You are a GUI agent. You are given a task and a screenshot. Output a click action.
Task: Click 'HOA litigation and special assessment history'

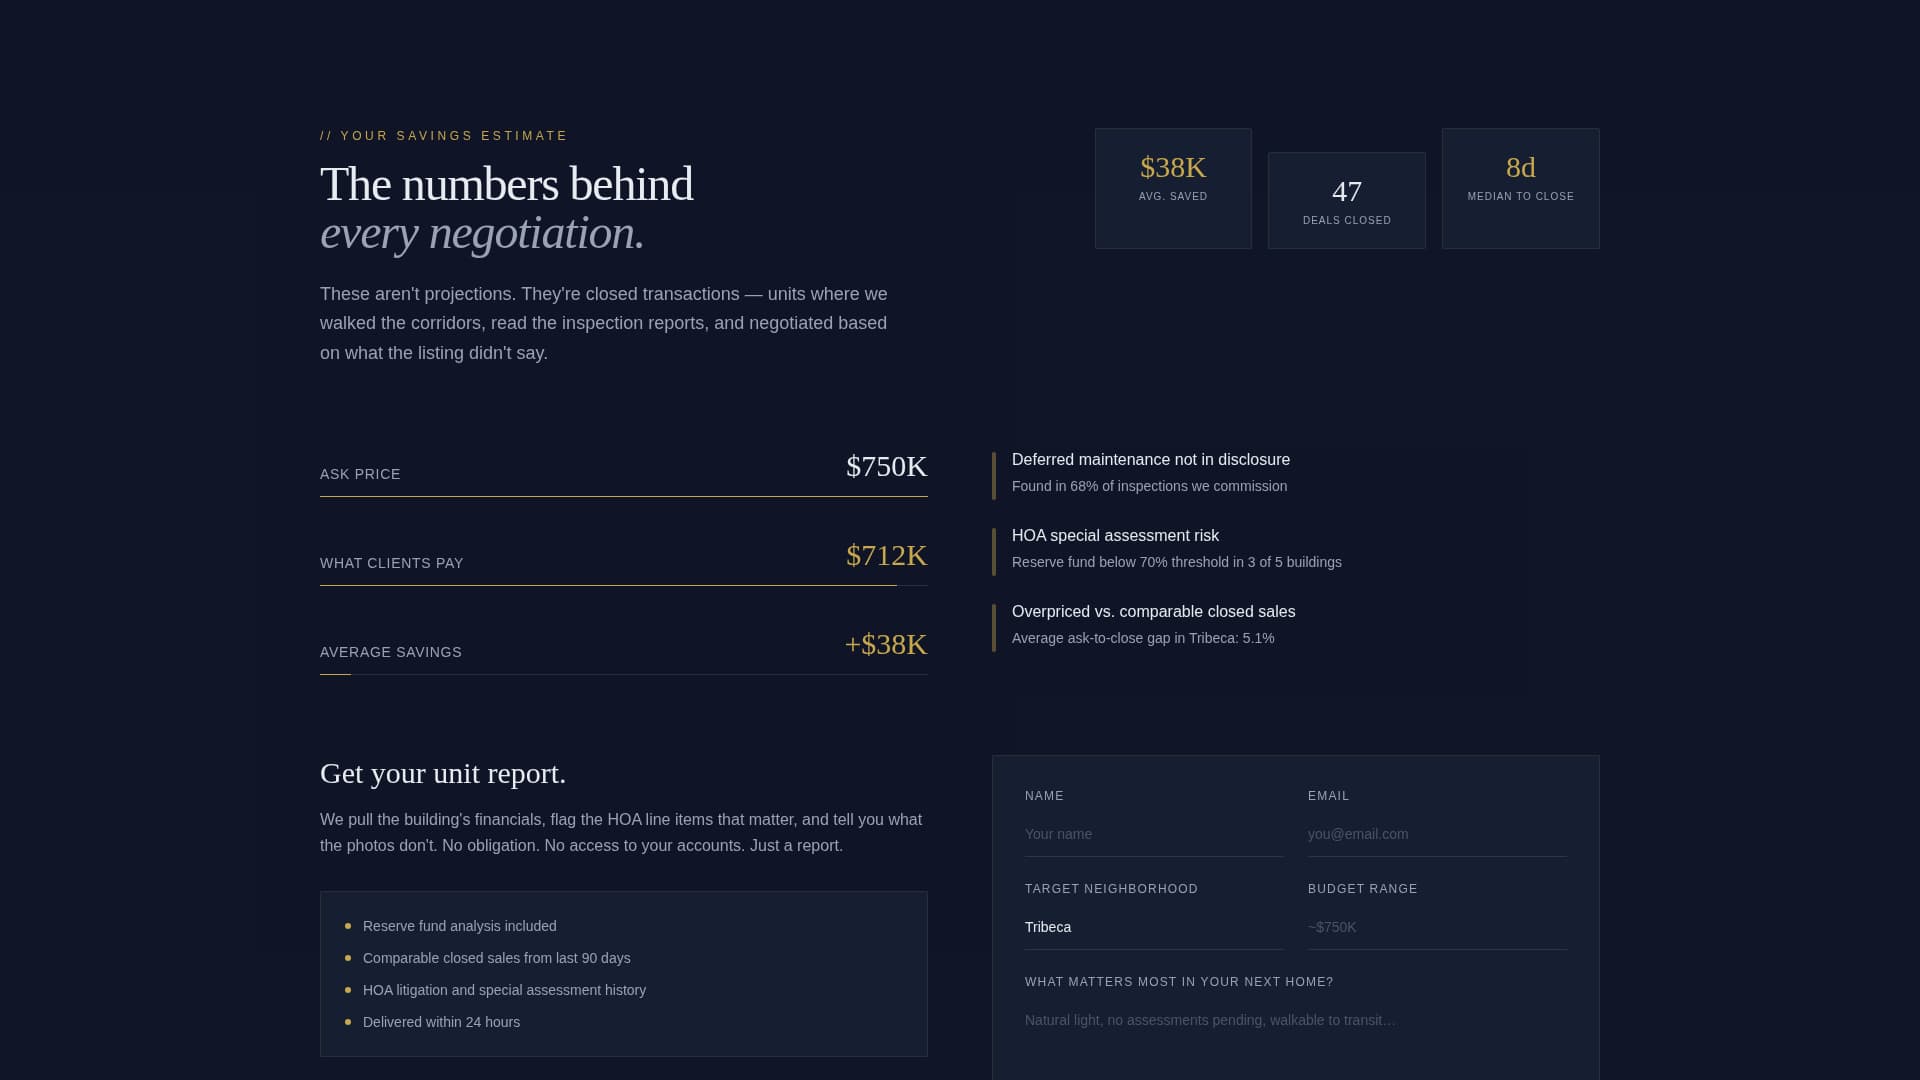point(504,990)
